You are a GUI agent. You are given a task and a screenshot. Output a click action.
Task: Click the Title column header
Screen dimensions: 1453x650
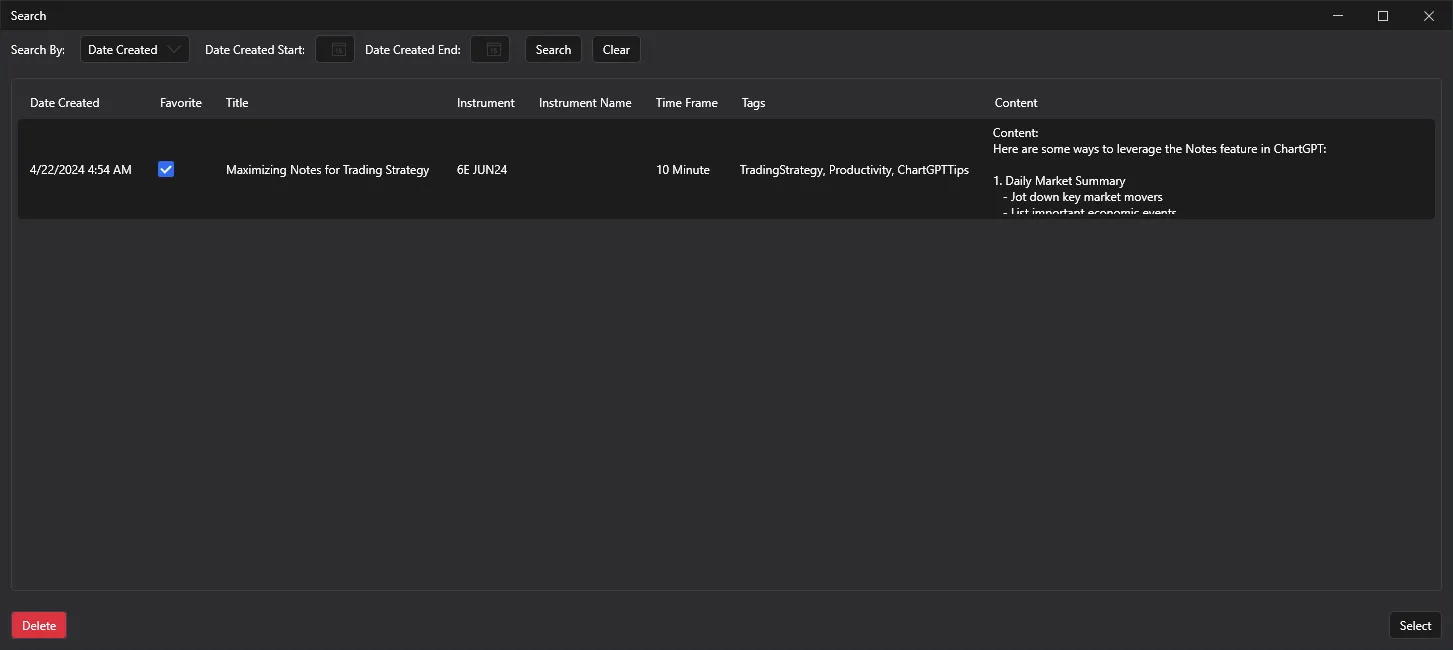tap(237, 102)
